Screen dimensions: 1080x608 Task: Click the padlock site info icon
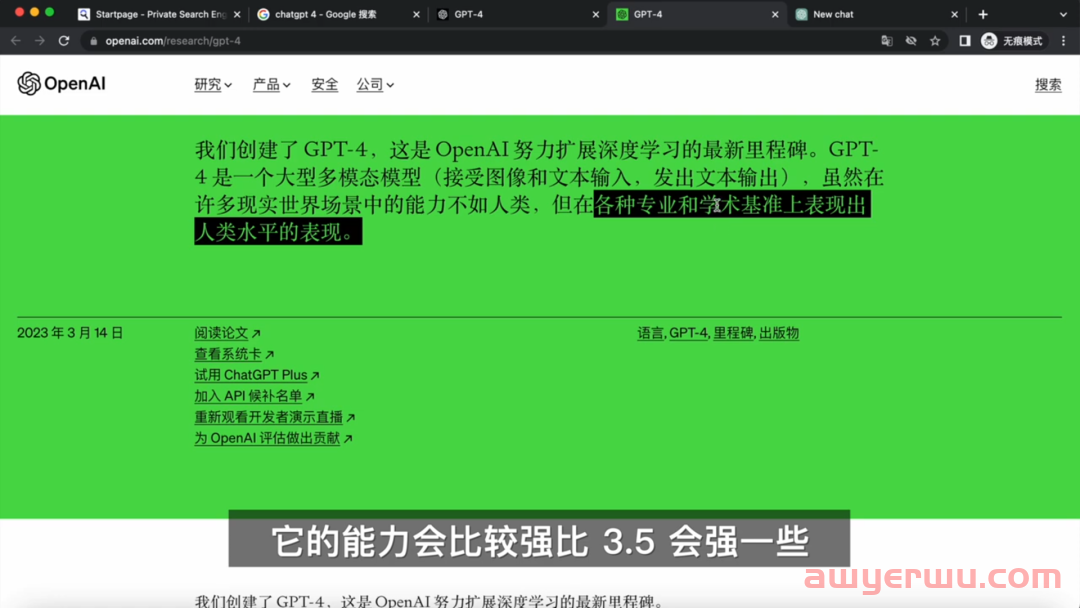pos(94,41)
